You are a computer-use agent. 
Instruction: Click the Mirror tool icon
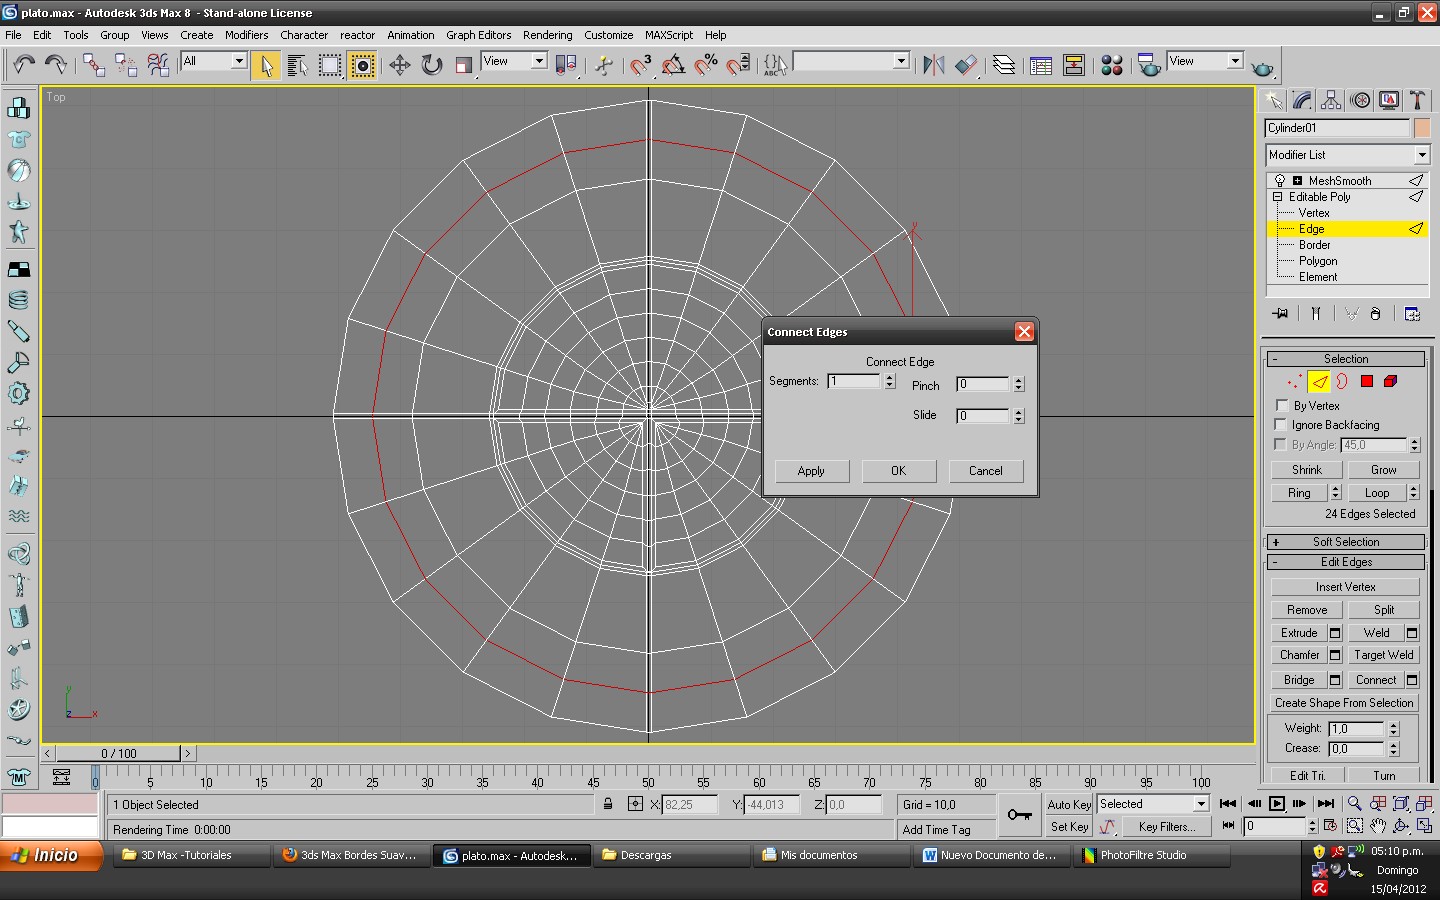[933, 65]
